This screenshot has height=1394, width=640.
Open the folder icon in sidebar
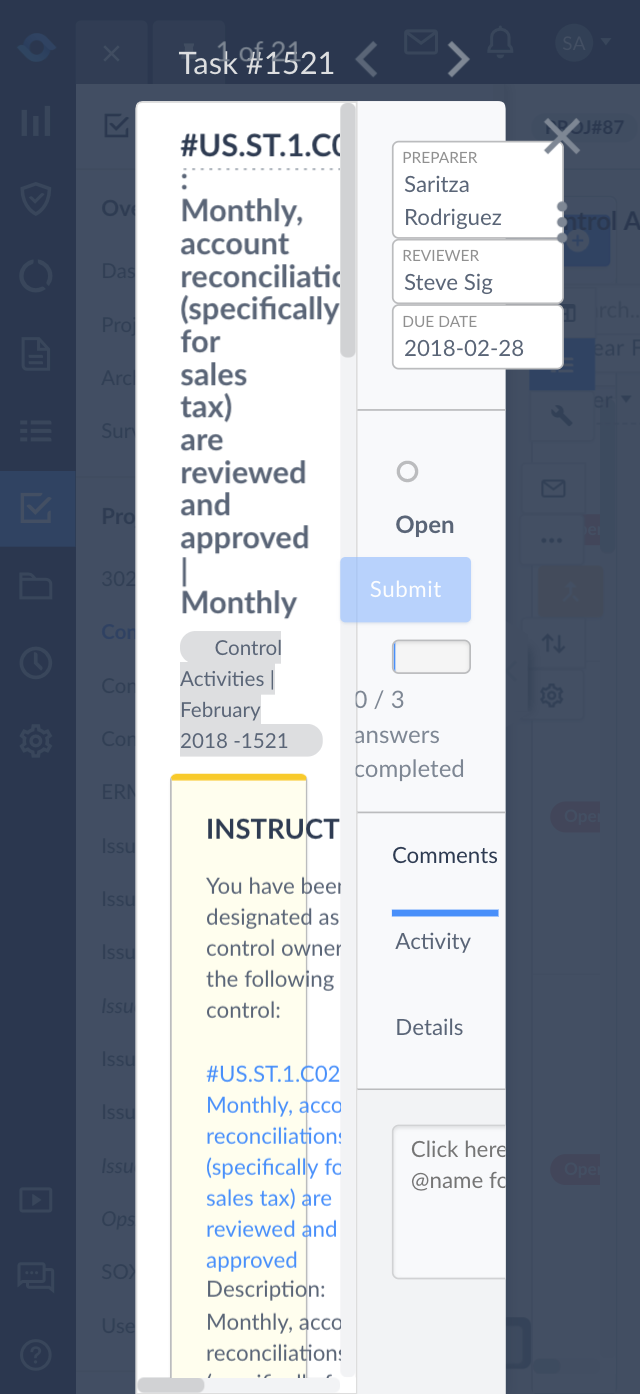pyautogui.click(x=36, y=586)
